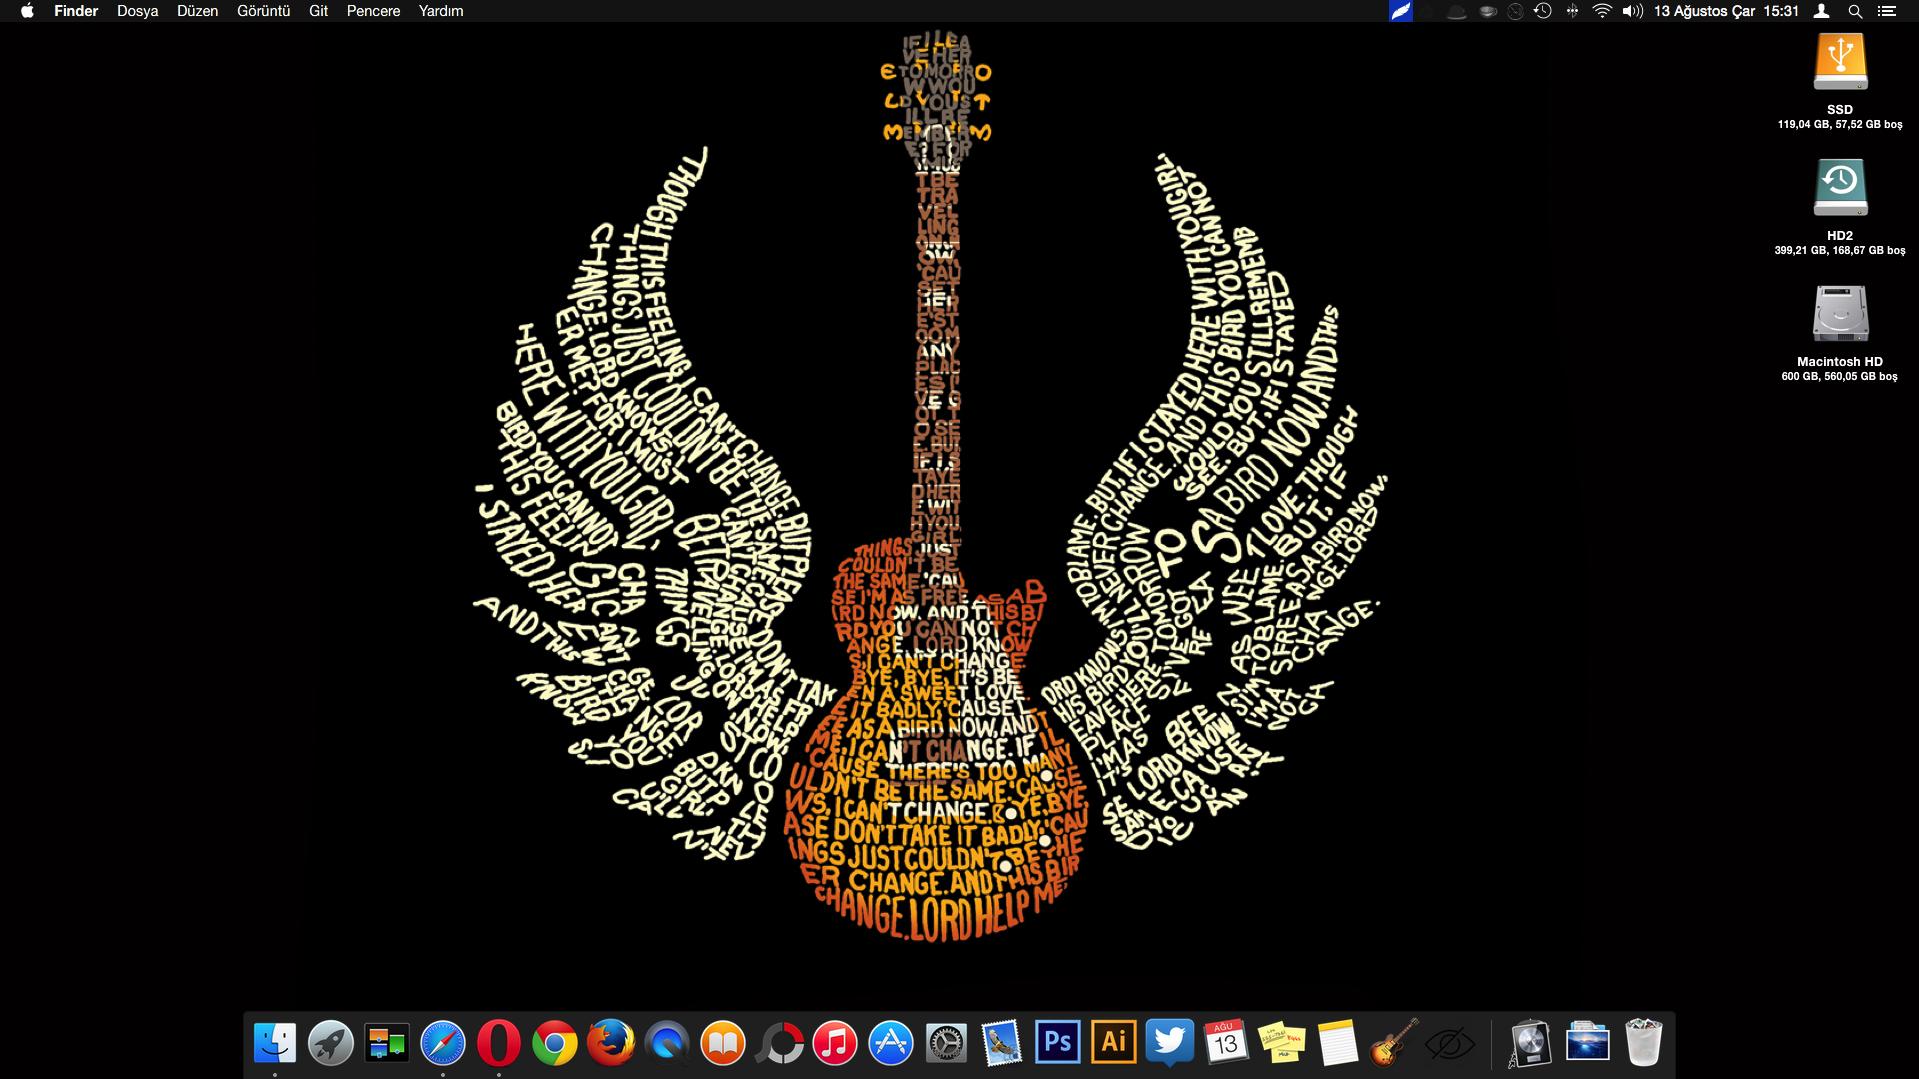Viewport: 1919px width, 1079px height.
Task: Open Spotlight search magnifier
Action: point(1855,11)
